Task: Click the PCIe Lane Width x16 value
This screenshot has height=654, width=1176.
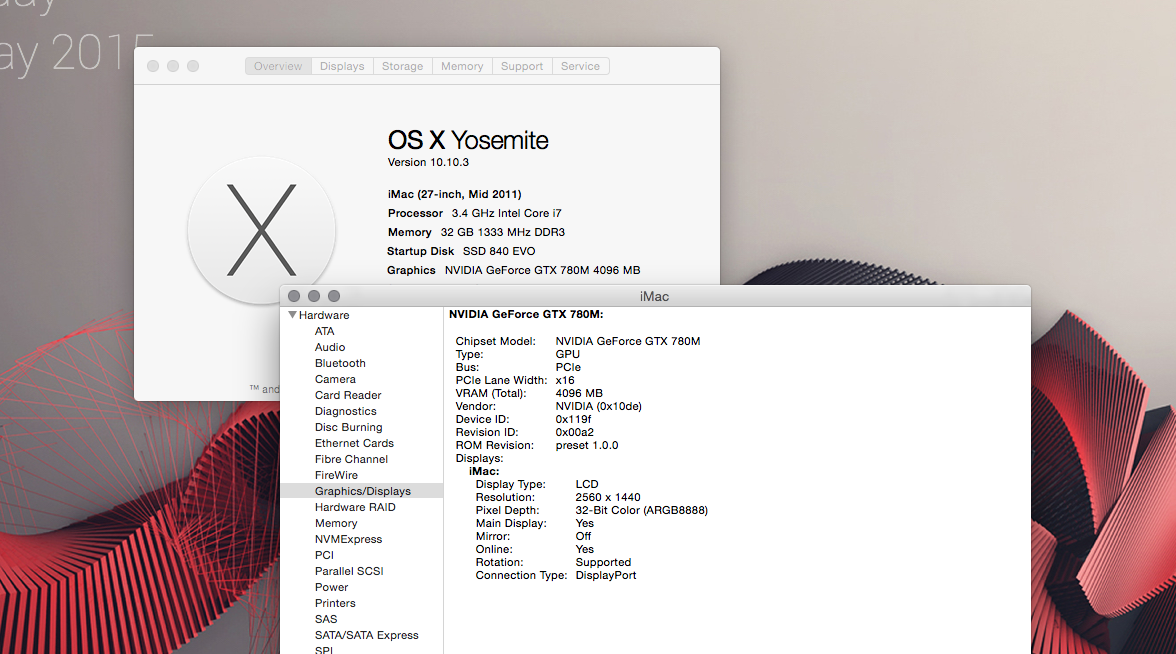Action: (565, 380)
